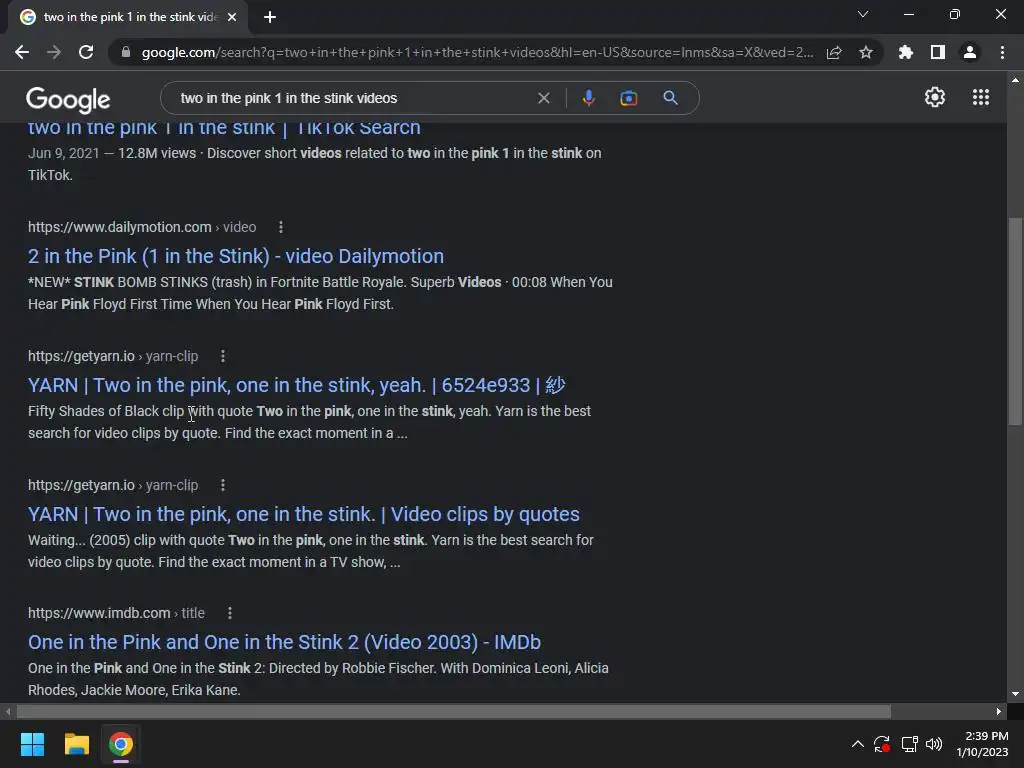Open Chrome extensions puzzle icon
1024x768 pixels.
click(x=906, y=52)
